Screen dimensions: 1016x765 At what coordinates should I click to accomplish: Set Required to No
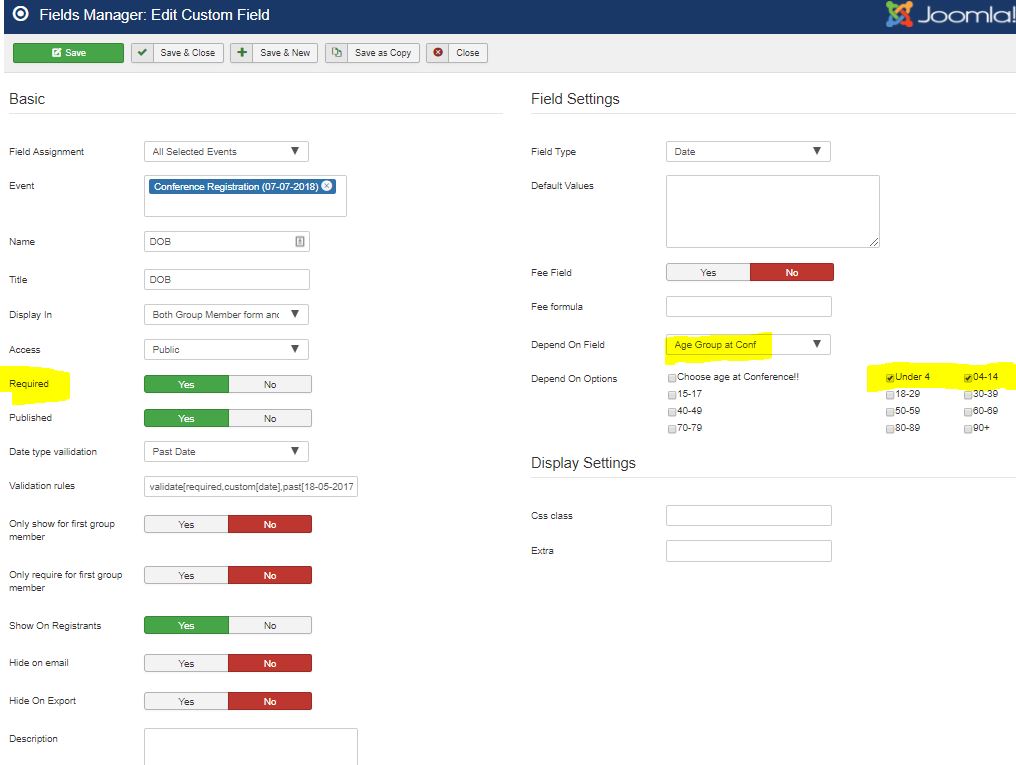click(270, 384)
